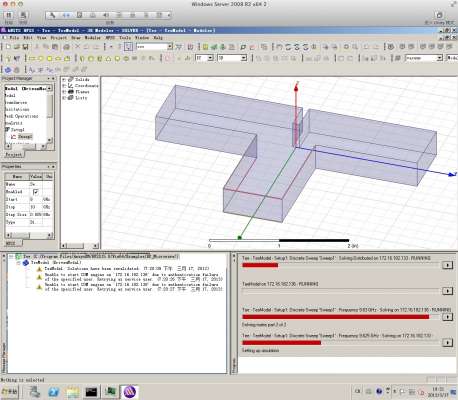Click the Setup1 icon in Project Manager
The image size is (458, 400).
[x=7, y=130]
